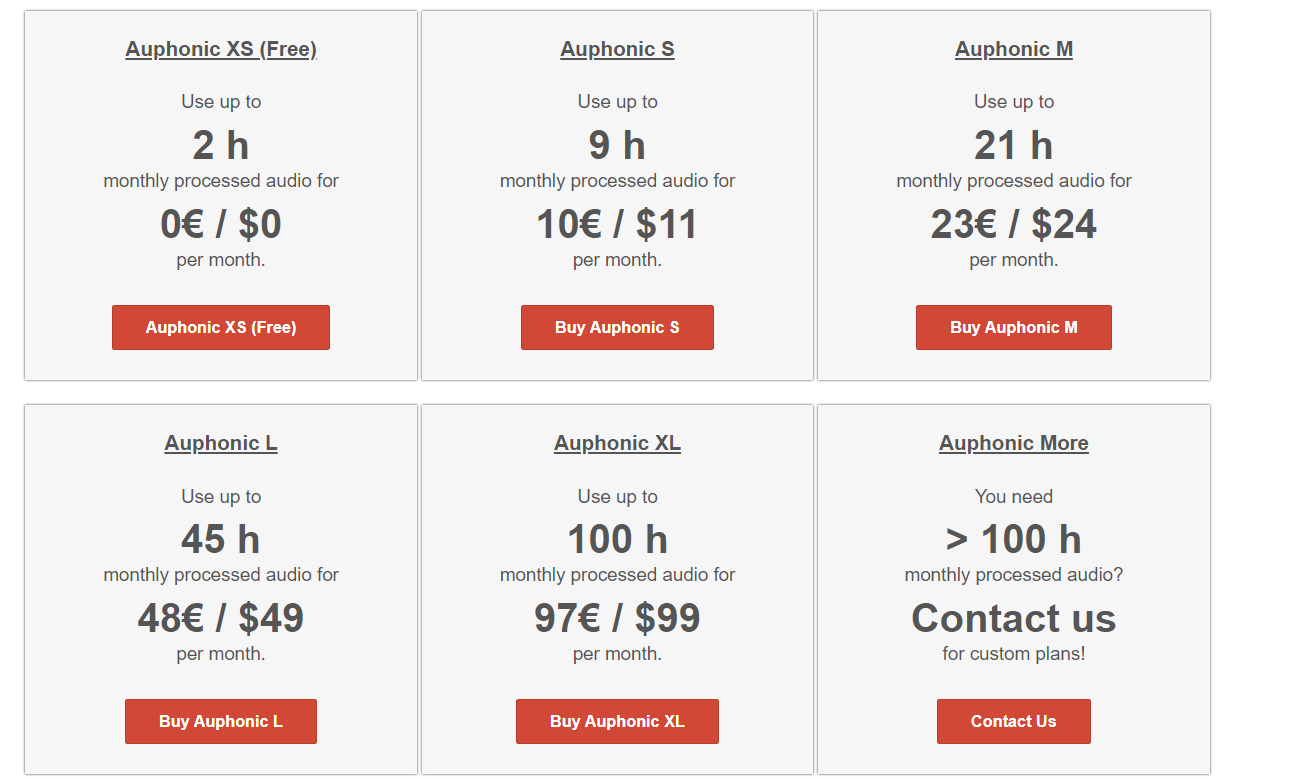This screenshot has width=1296, height=779.
Task: Open the Auphonic More title link
Action: [1013, 443]
